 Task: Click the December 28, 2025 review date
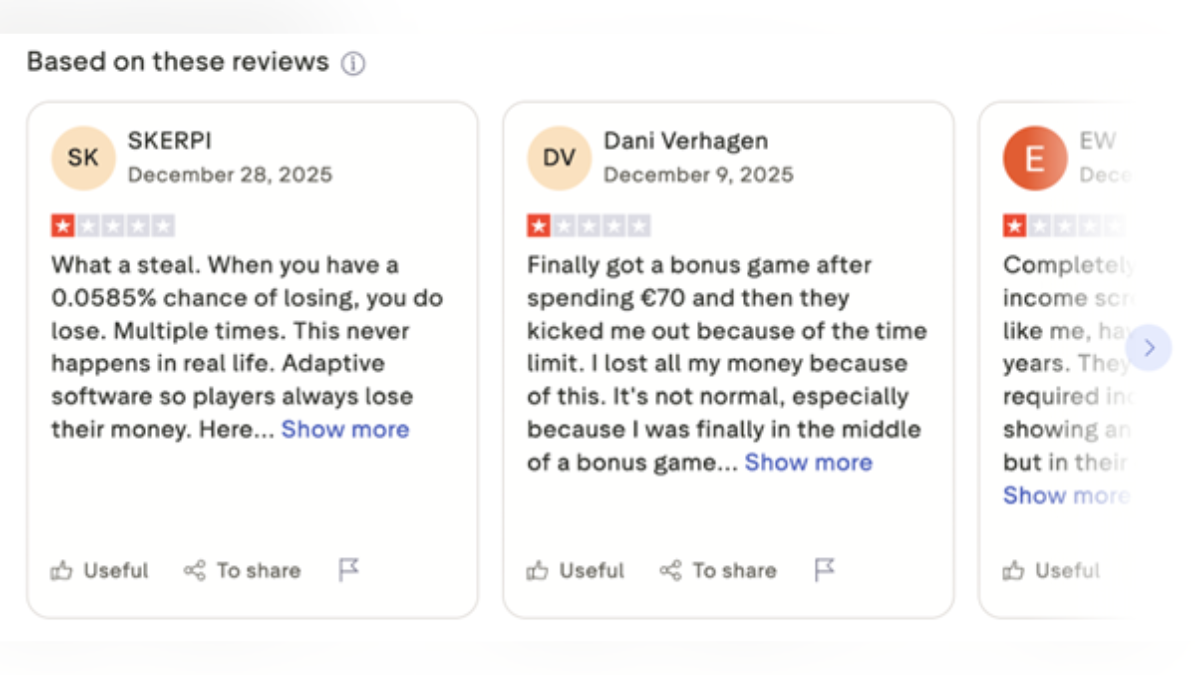(230, 175)
